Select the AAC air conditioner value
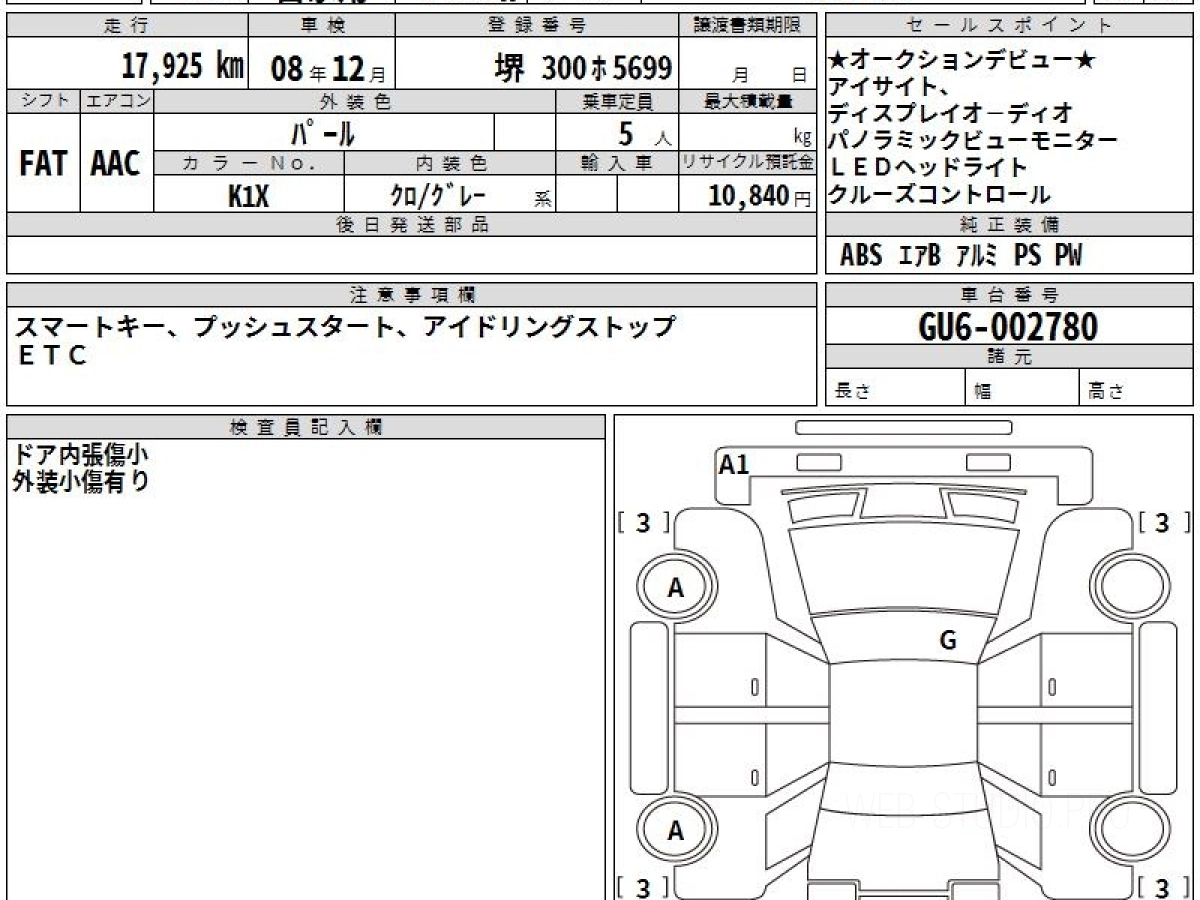This screenshot has width=1200, height=900. (x=116, y=164)
